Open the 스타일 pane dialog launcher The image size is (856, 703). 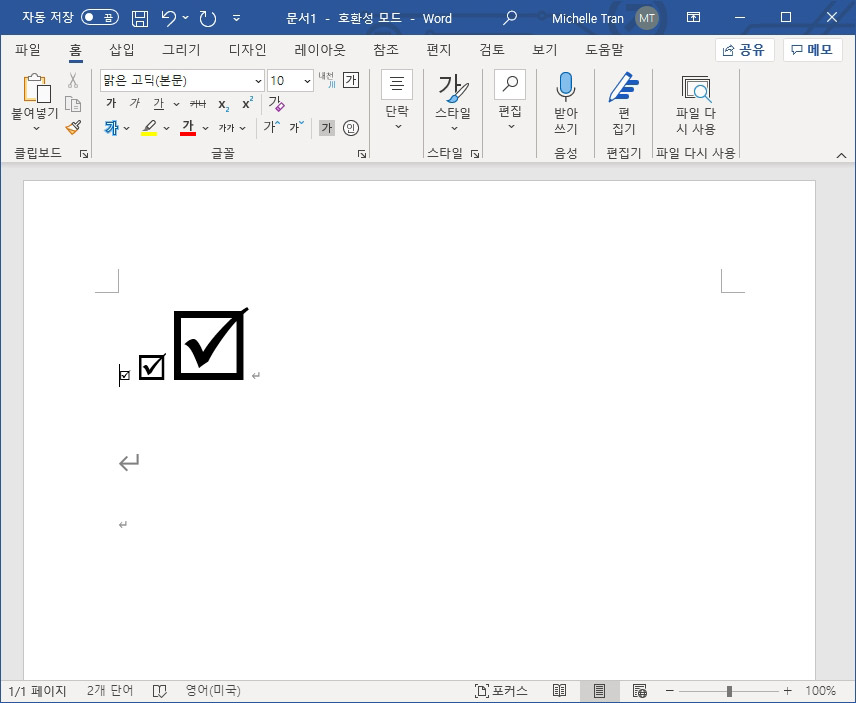click(x=475, y=154)
